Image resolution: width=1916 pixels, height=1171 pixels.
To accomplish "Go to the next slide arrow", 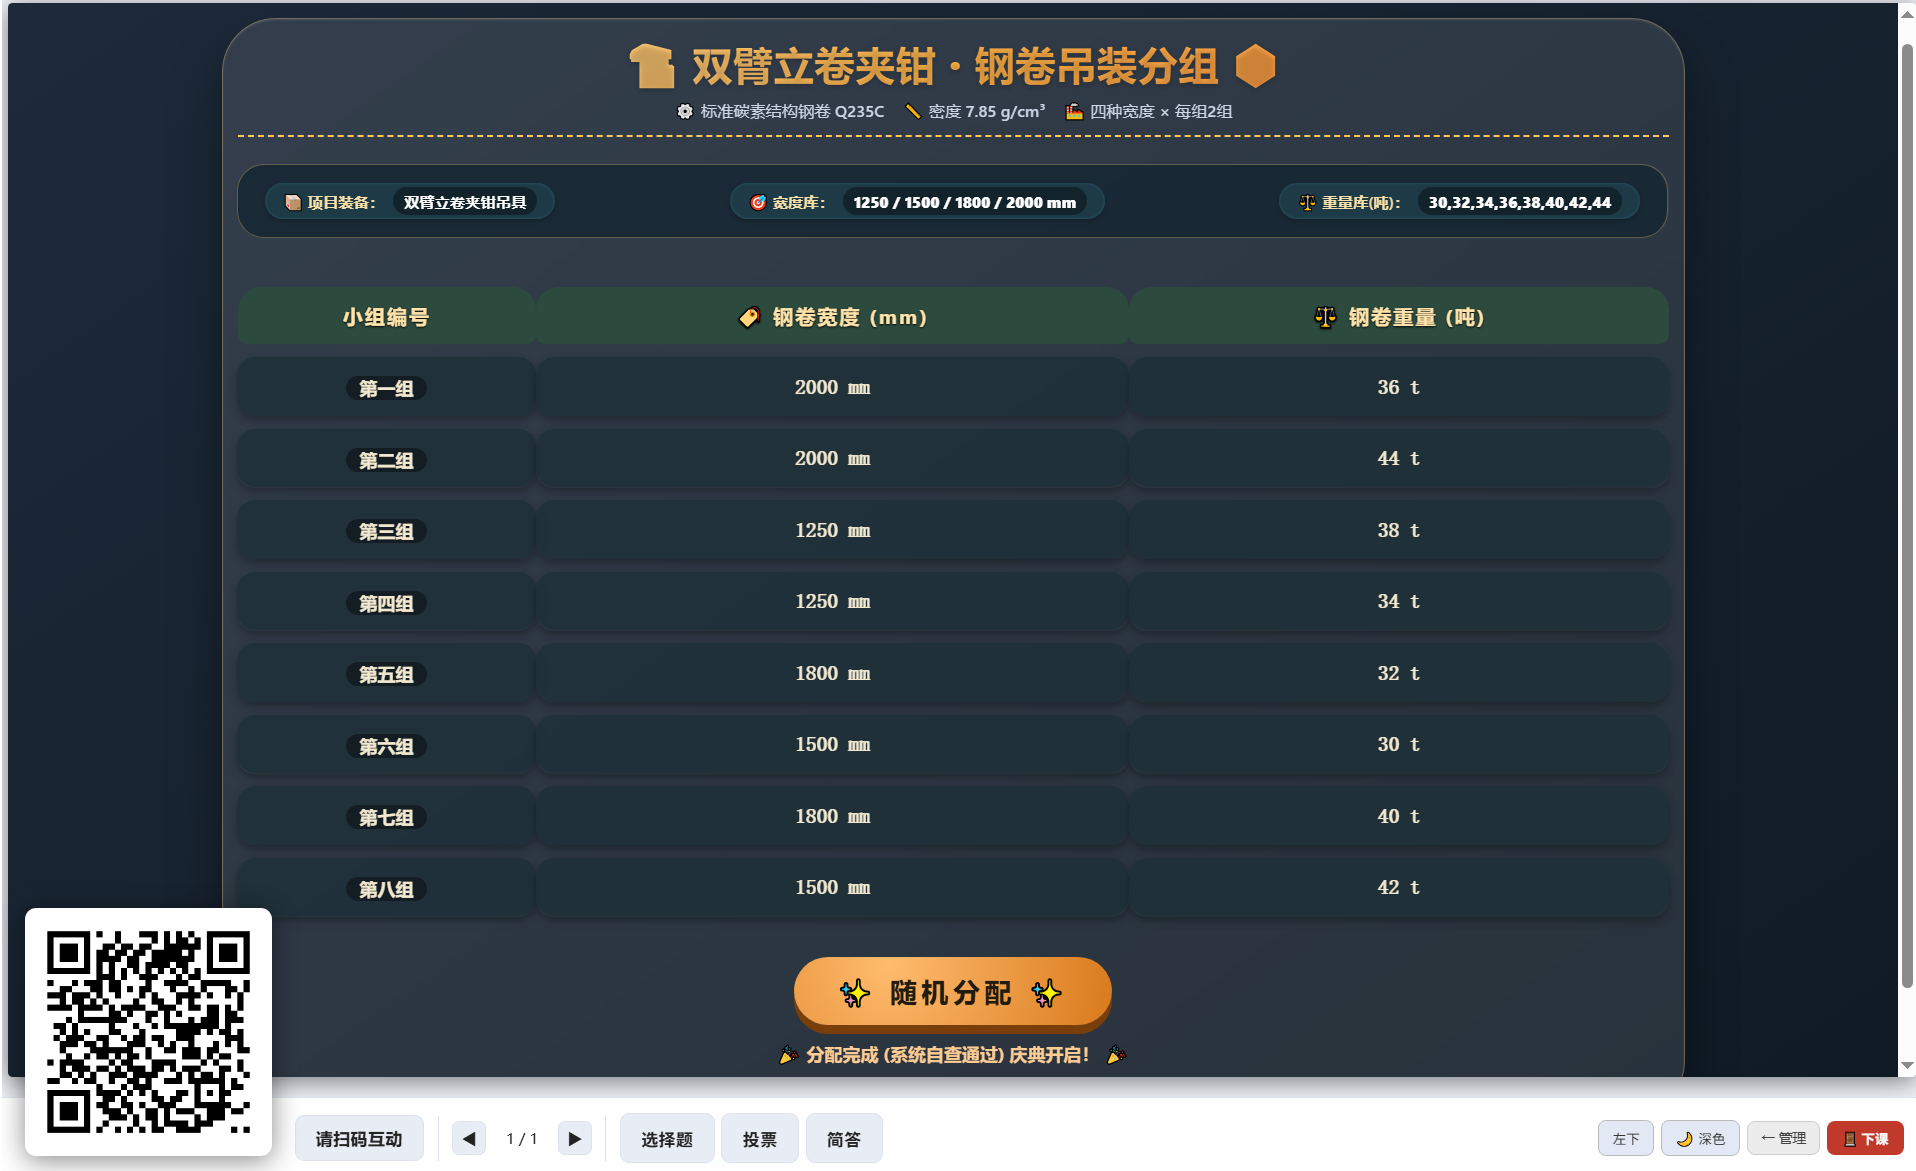I will pos(574,1138).
